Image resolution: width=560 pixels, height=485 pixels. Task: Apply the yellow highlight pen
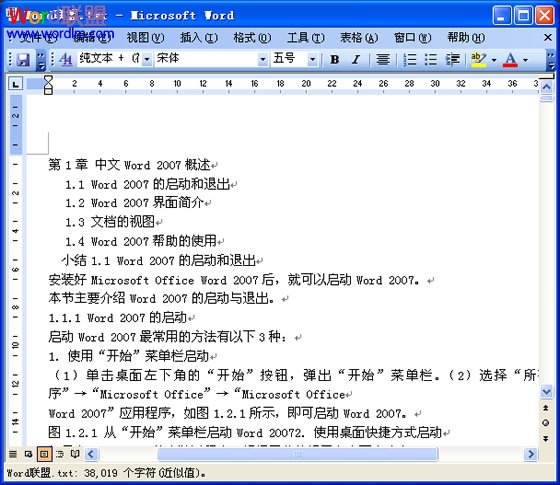coord(479,59)
